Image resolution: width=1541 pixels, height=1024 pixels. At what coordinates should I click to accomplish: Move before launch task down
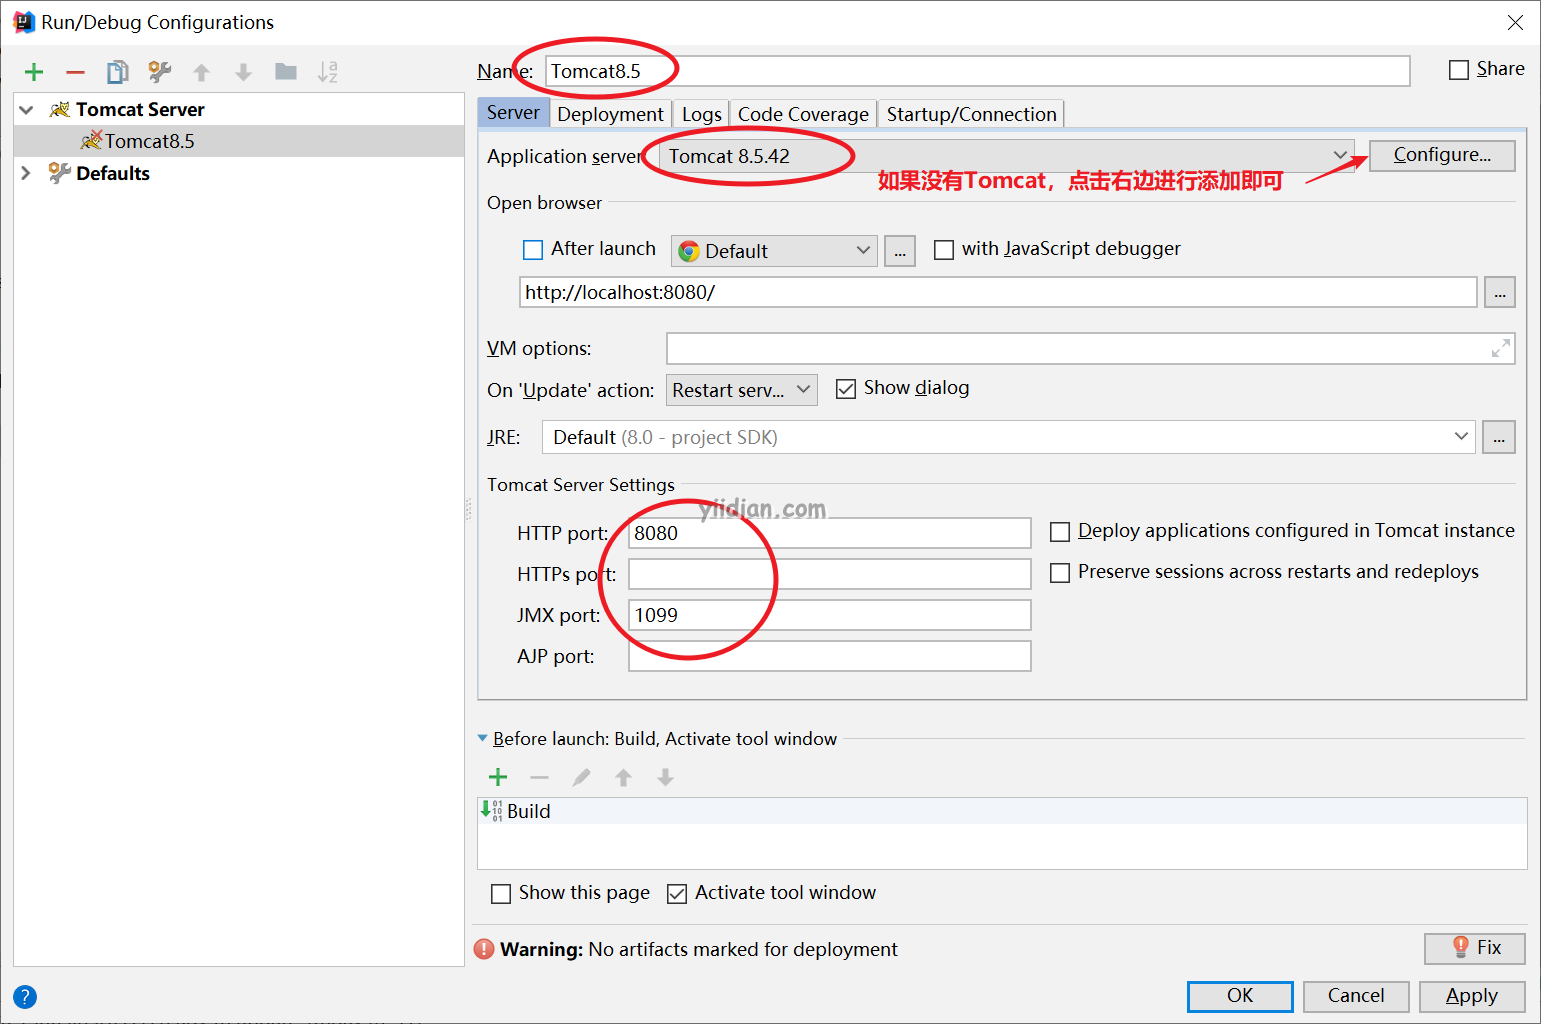pyautogui.click(x=666, y=777)
